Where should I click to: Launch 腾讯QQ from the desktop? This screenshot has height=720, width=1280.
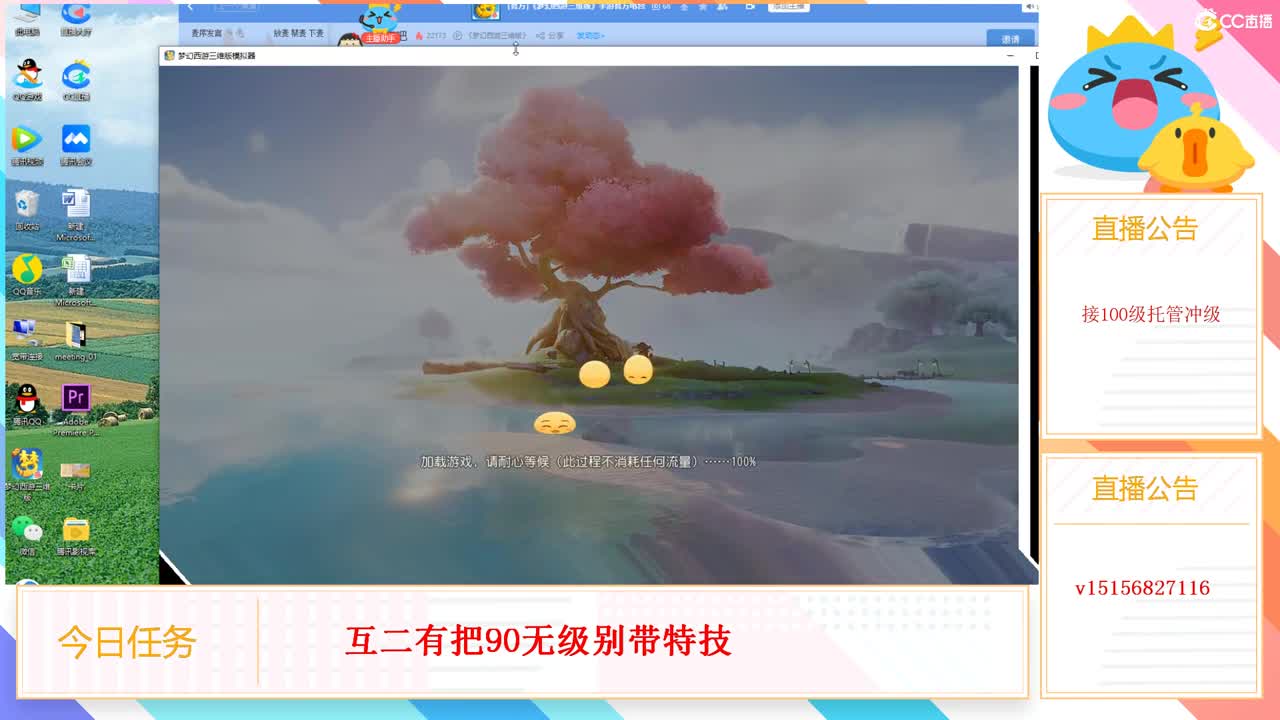[27, 403]
